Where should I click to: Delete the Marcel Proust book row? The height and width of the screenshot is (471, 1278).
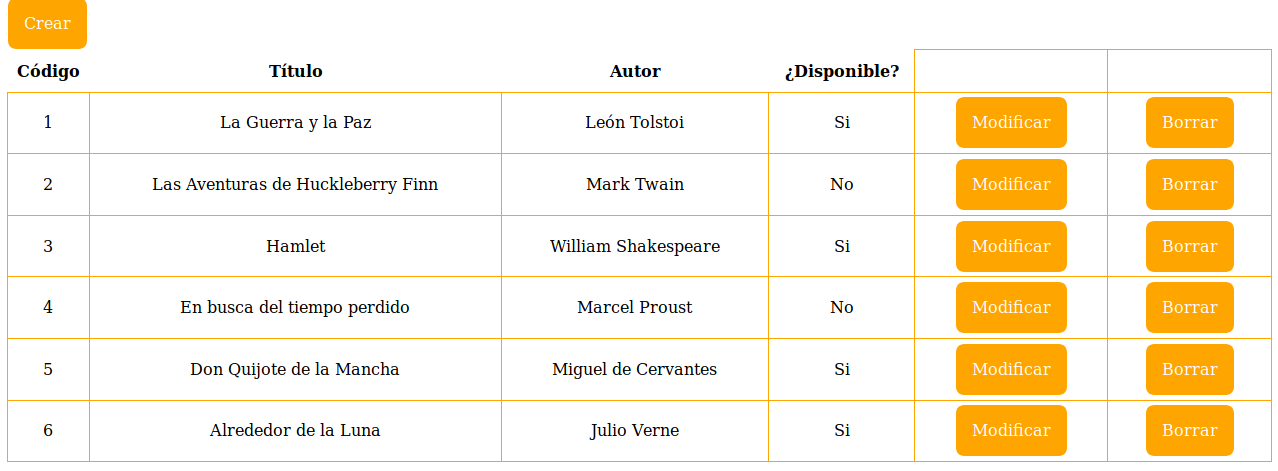pyautogui.click(x=1189, y=308)
